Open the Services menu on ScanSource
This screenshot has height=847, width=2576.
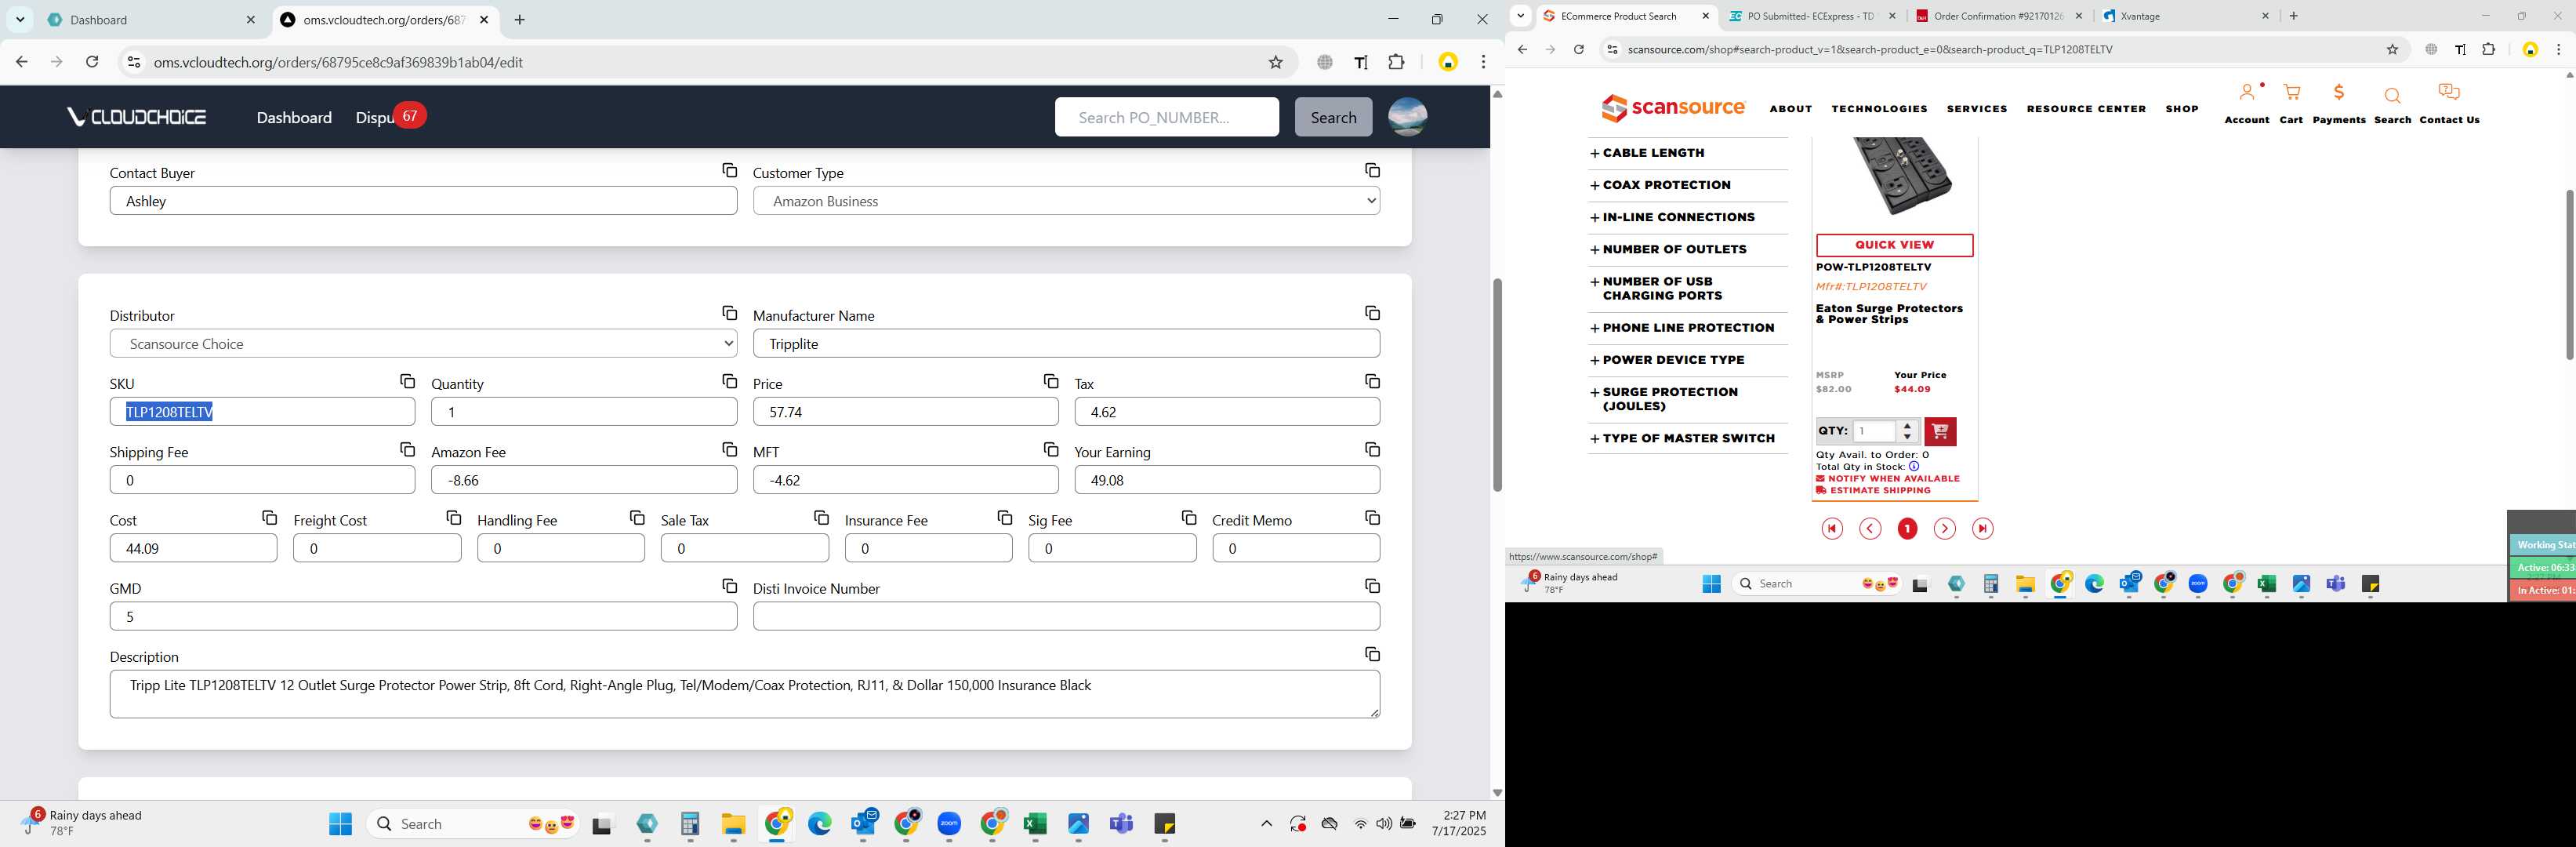click(1977, 109)
